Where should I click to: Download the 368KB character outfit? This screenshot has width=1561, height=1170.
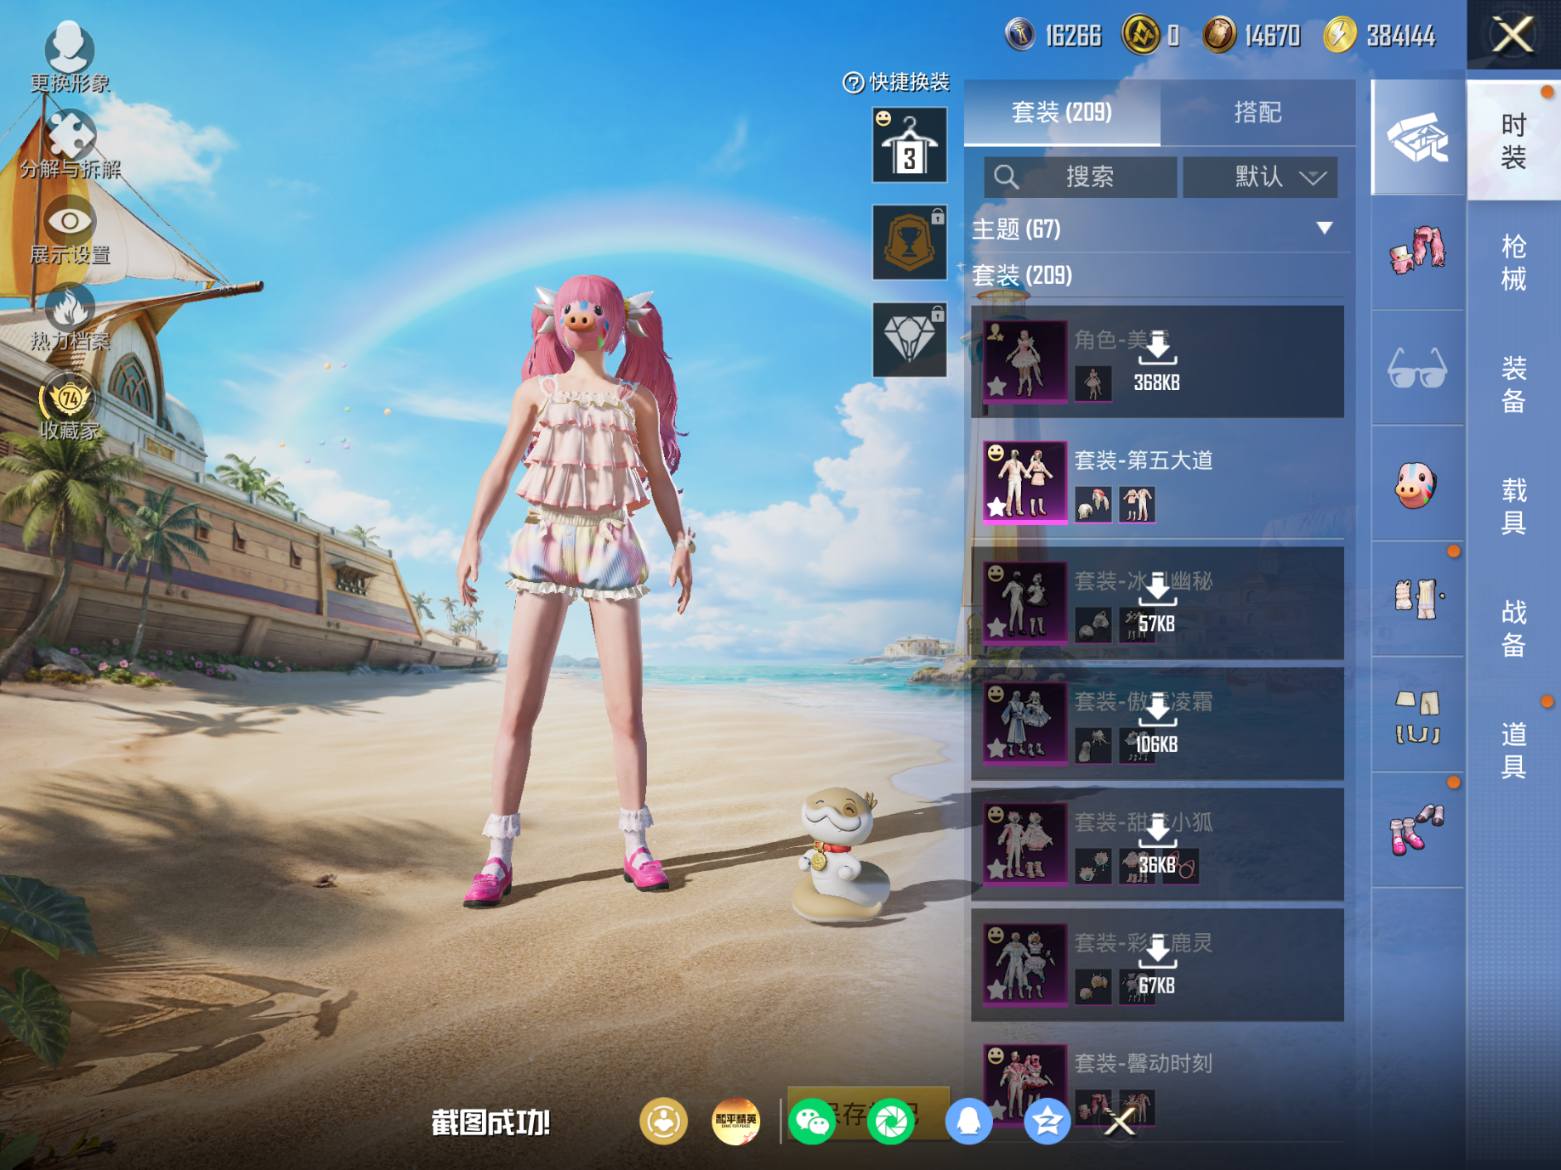point(1157,361)
